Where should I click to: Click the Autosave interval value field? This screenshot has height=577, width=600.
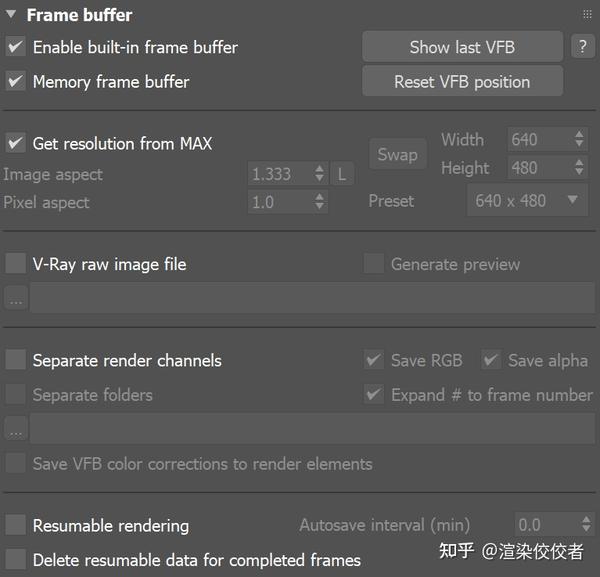click(545, 525)
